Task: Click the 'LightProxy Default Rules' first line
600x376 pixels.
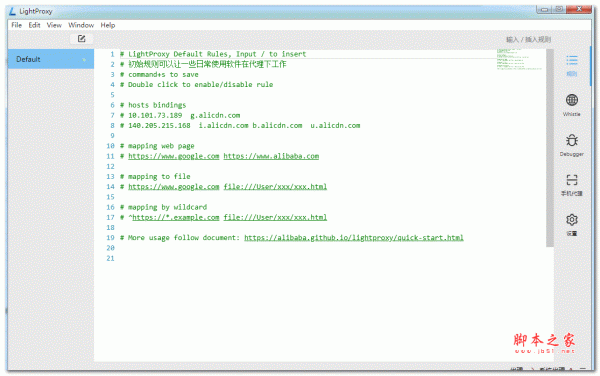Action: coord(213,54)
